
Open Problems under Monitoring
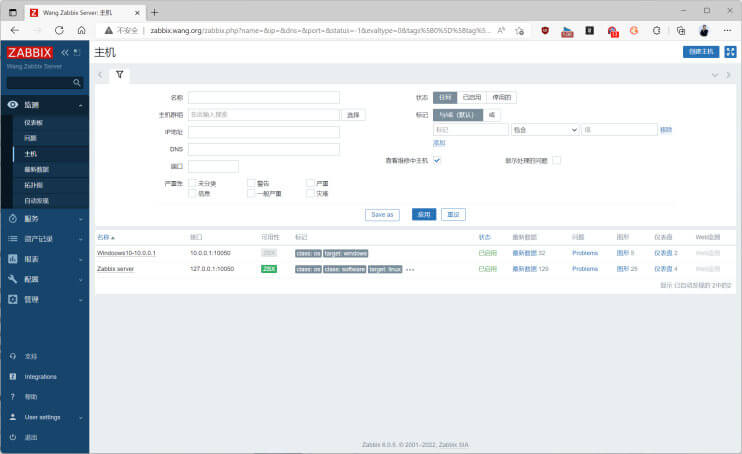(30, 138)
